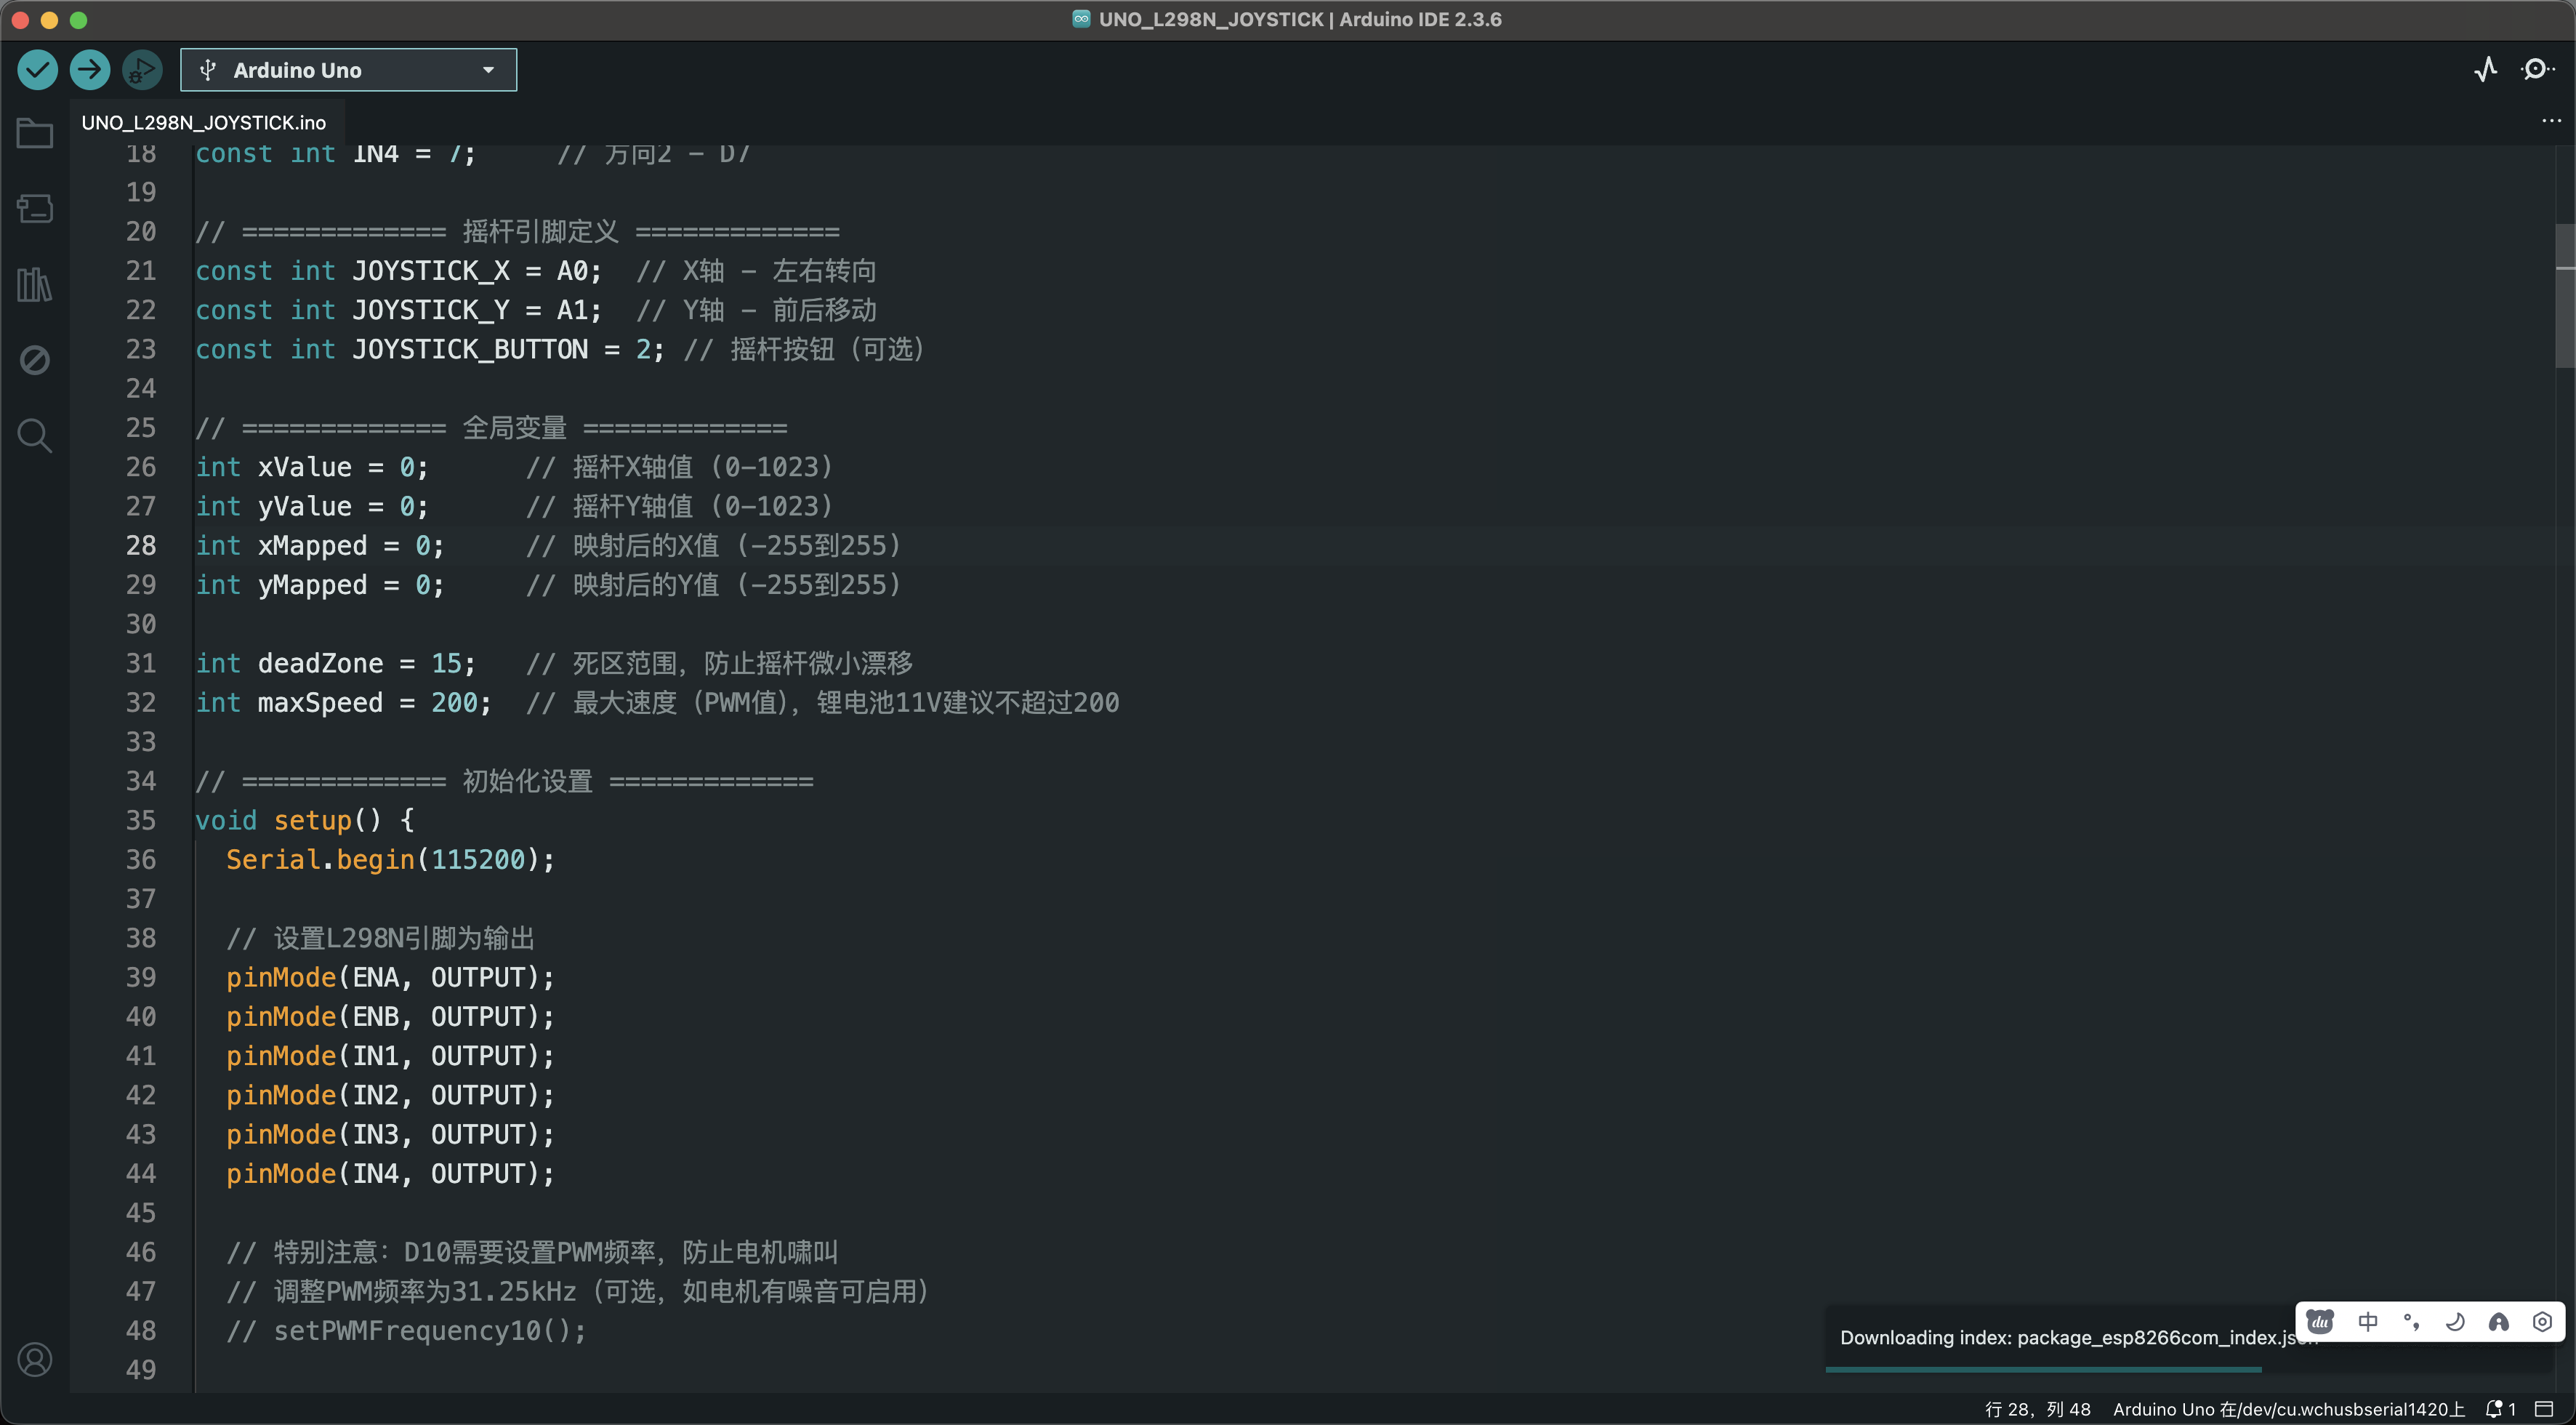Open the account profile icon
Viewport: 2576px width, 1425px height.
point(35,1360)
